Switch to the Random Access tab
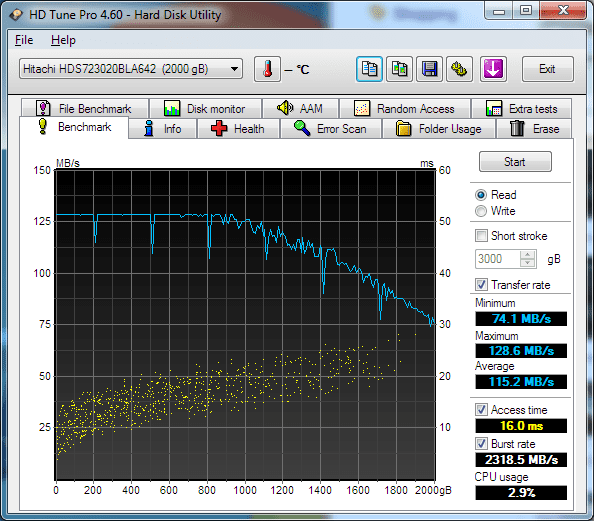594x521 pixels. coord(405,109)
